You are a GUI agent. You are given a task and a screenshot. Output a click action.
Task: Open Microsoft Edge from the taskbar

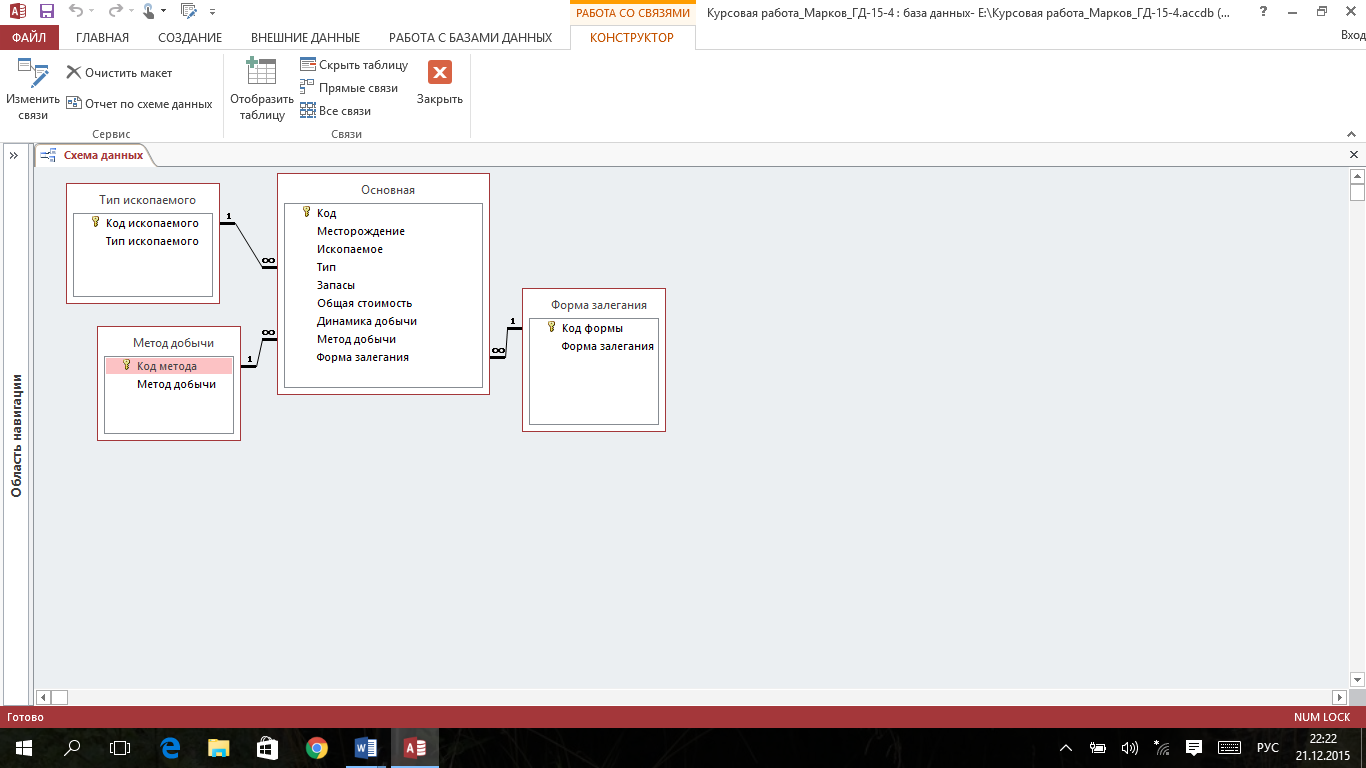[170, 748]
